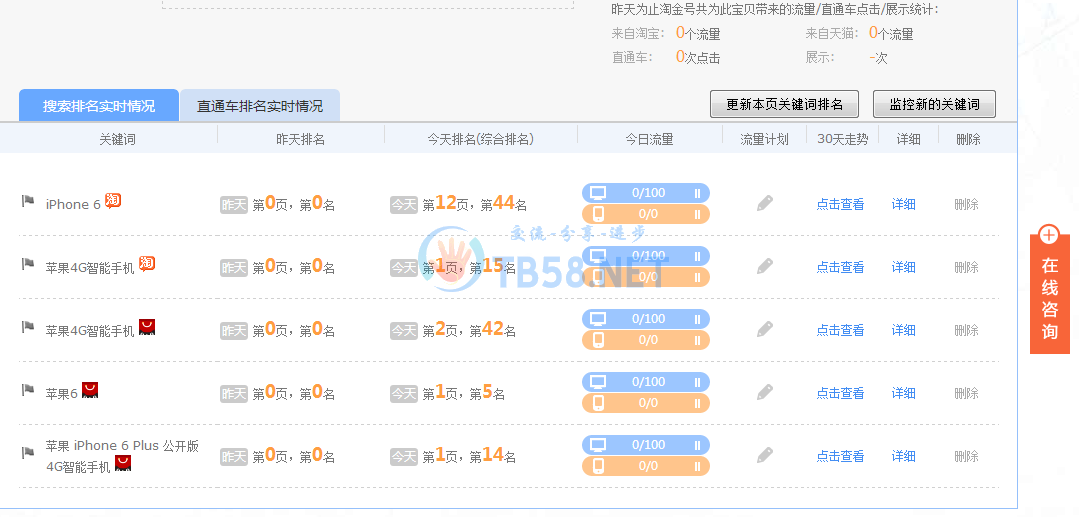
Task: Open 详细 details for iPhone 6
Action: (x=904, y=204)
